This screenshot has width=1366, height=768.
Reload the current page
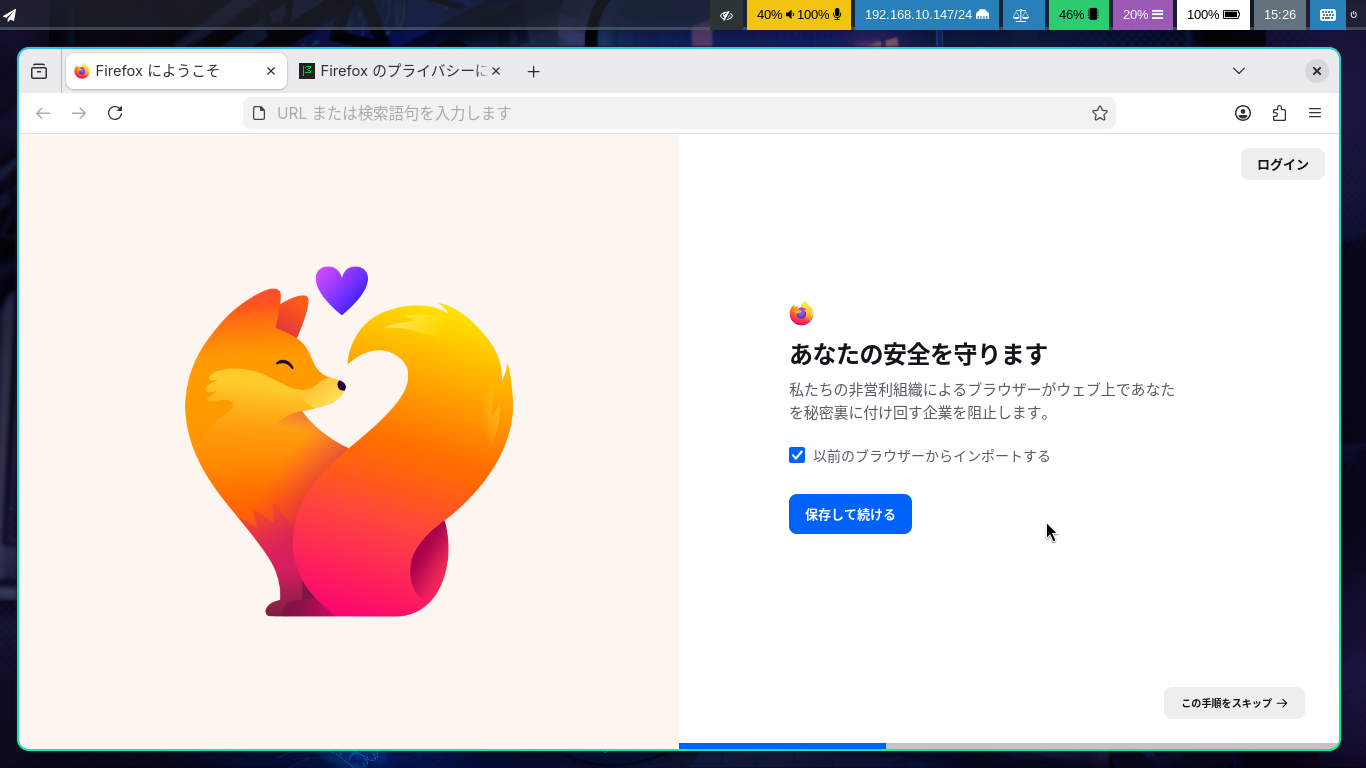click(115, 113)
